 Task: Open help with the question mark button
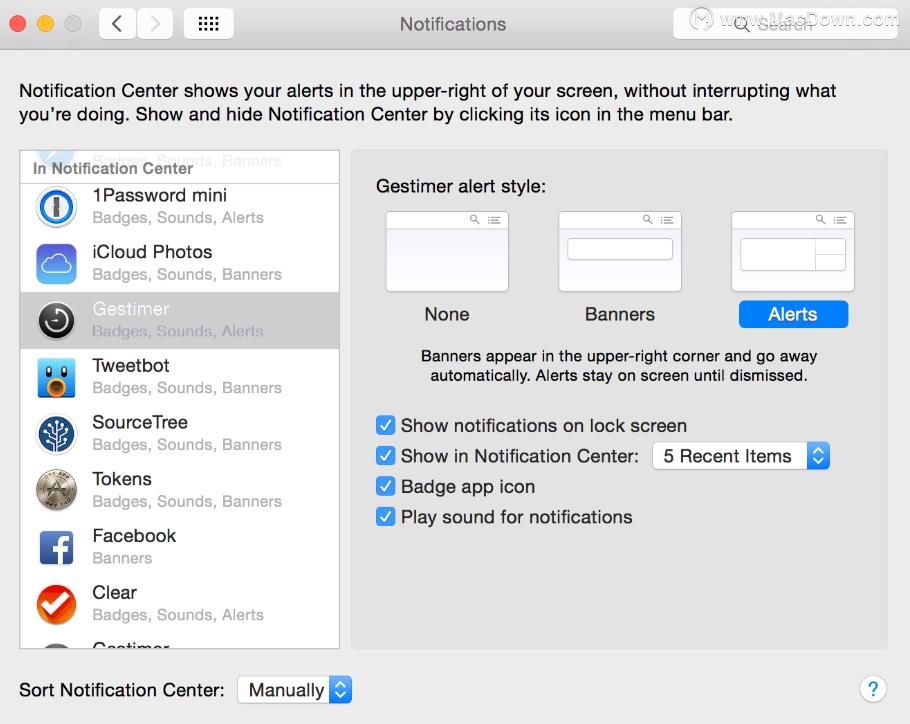coord(873,689)
